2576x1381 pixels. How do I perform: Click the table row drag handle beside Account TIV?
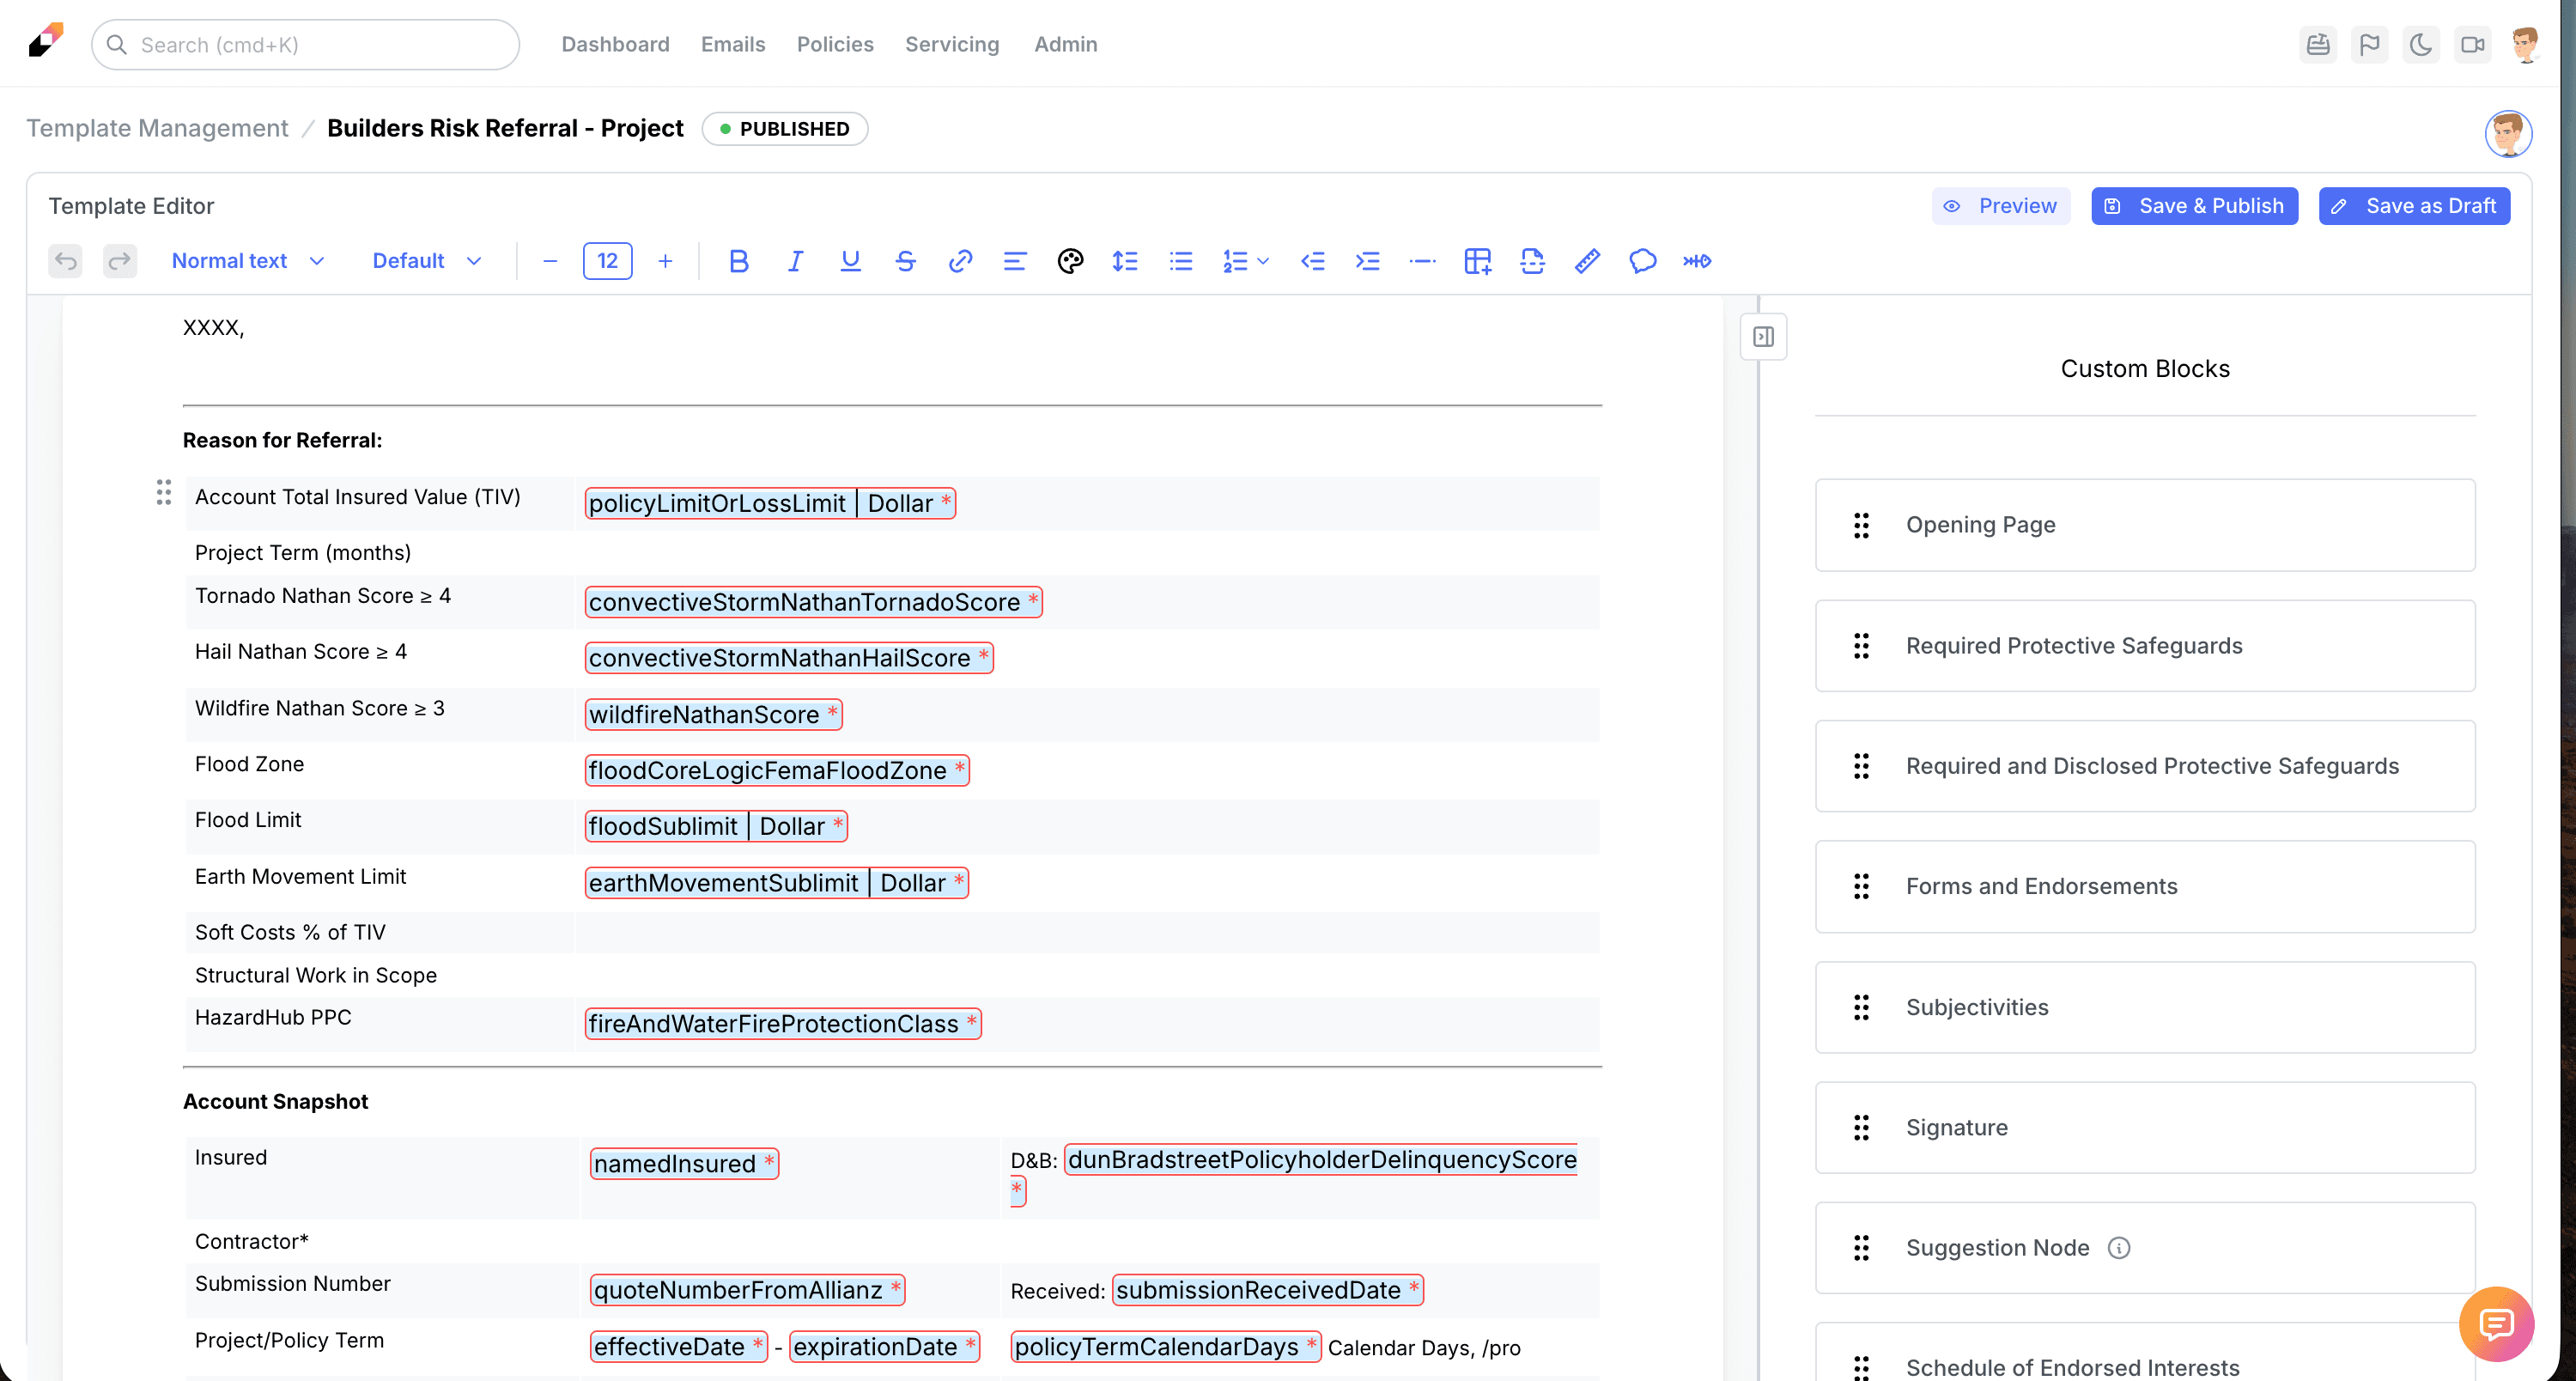point(164,492)
